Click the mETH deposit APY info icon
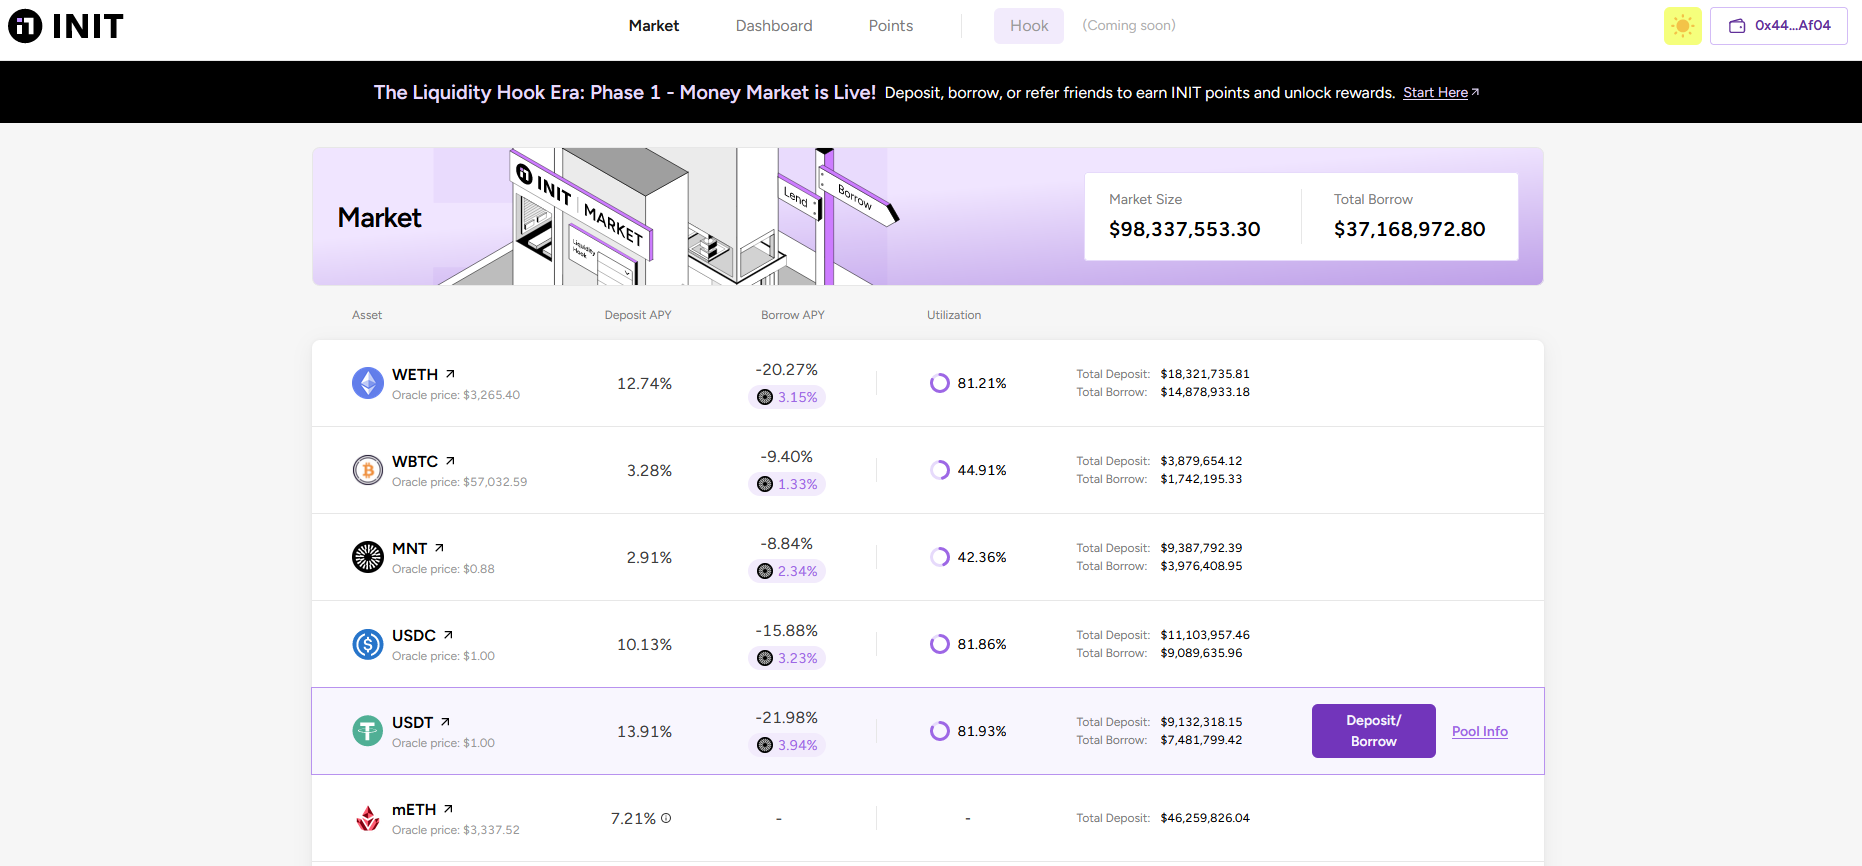This screenshot has height=866, width=1862. point(666,818)
